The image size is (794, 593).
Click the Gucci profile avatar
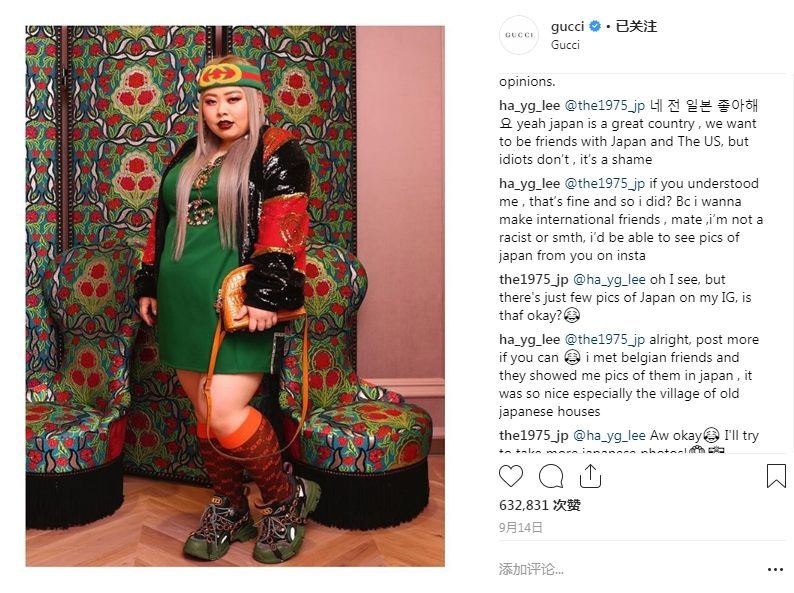click(519, 35)
